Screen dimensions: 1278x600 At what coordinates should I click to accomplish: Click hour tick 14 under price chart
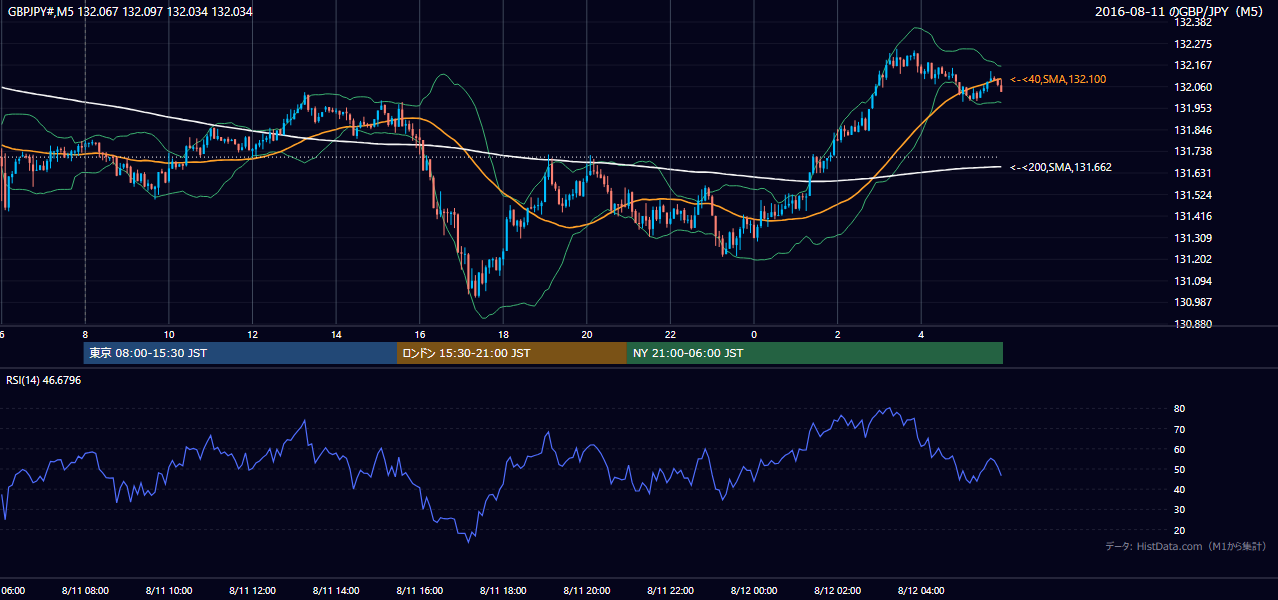pos(336,335)
